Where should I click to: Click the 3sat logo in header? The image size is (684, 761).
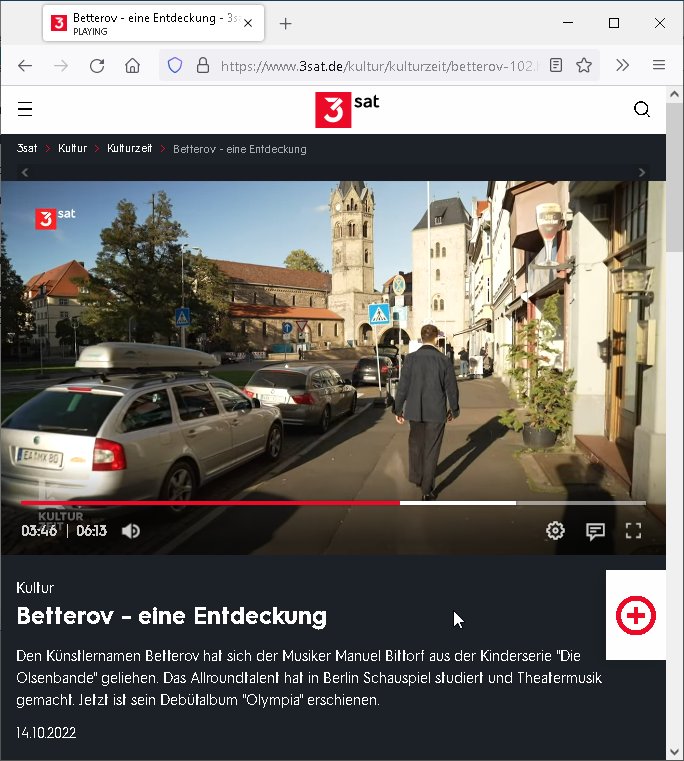pyautogui.click(x=346, y=109)
